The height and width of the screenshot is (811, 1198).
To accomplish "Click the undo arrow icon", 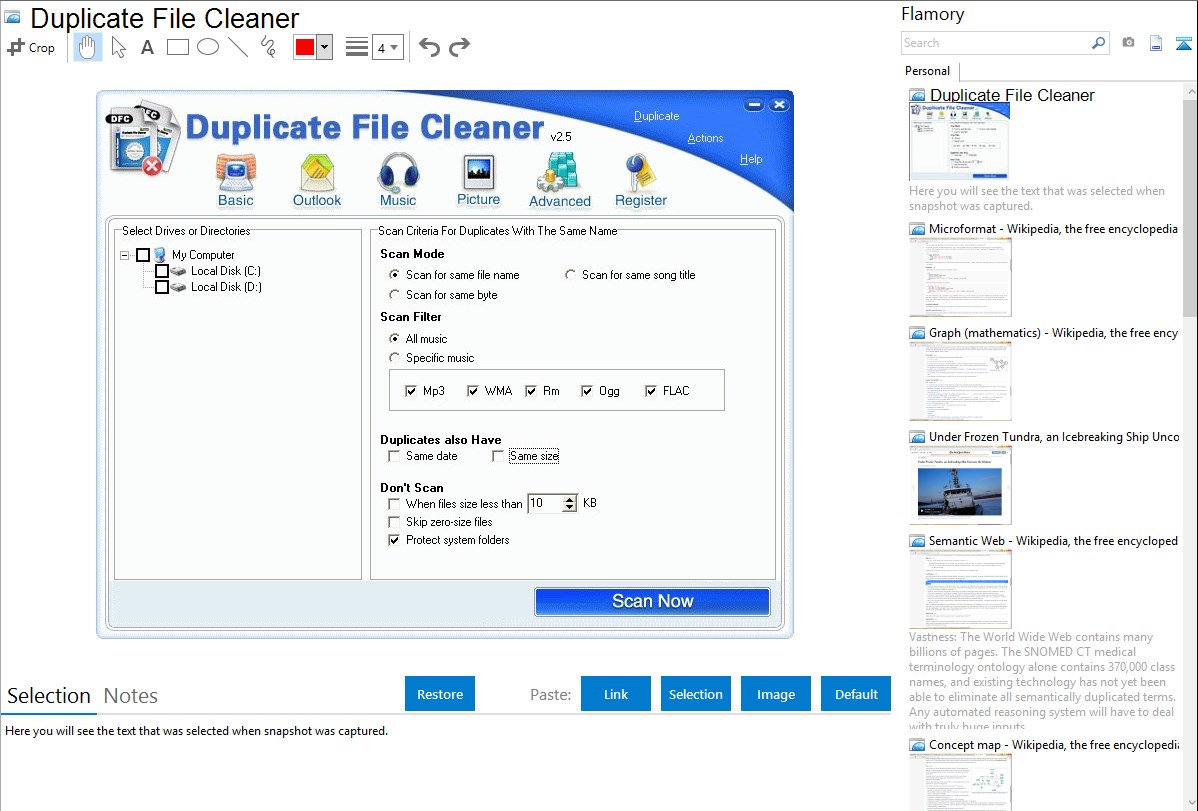I will point(429,47).
